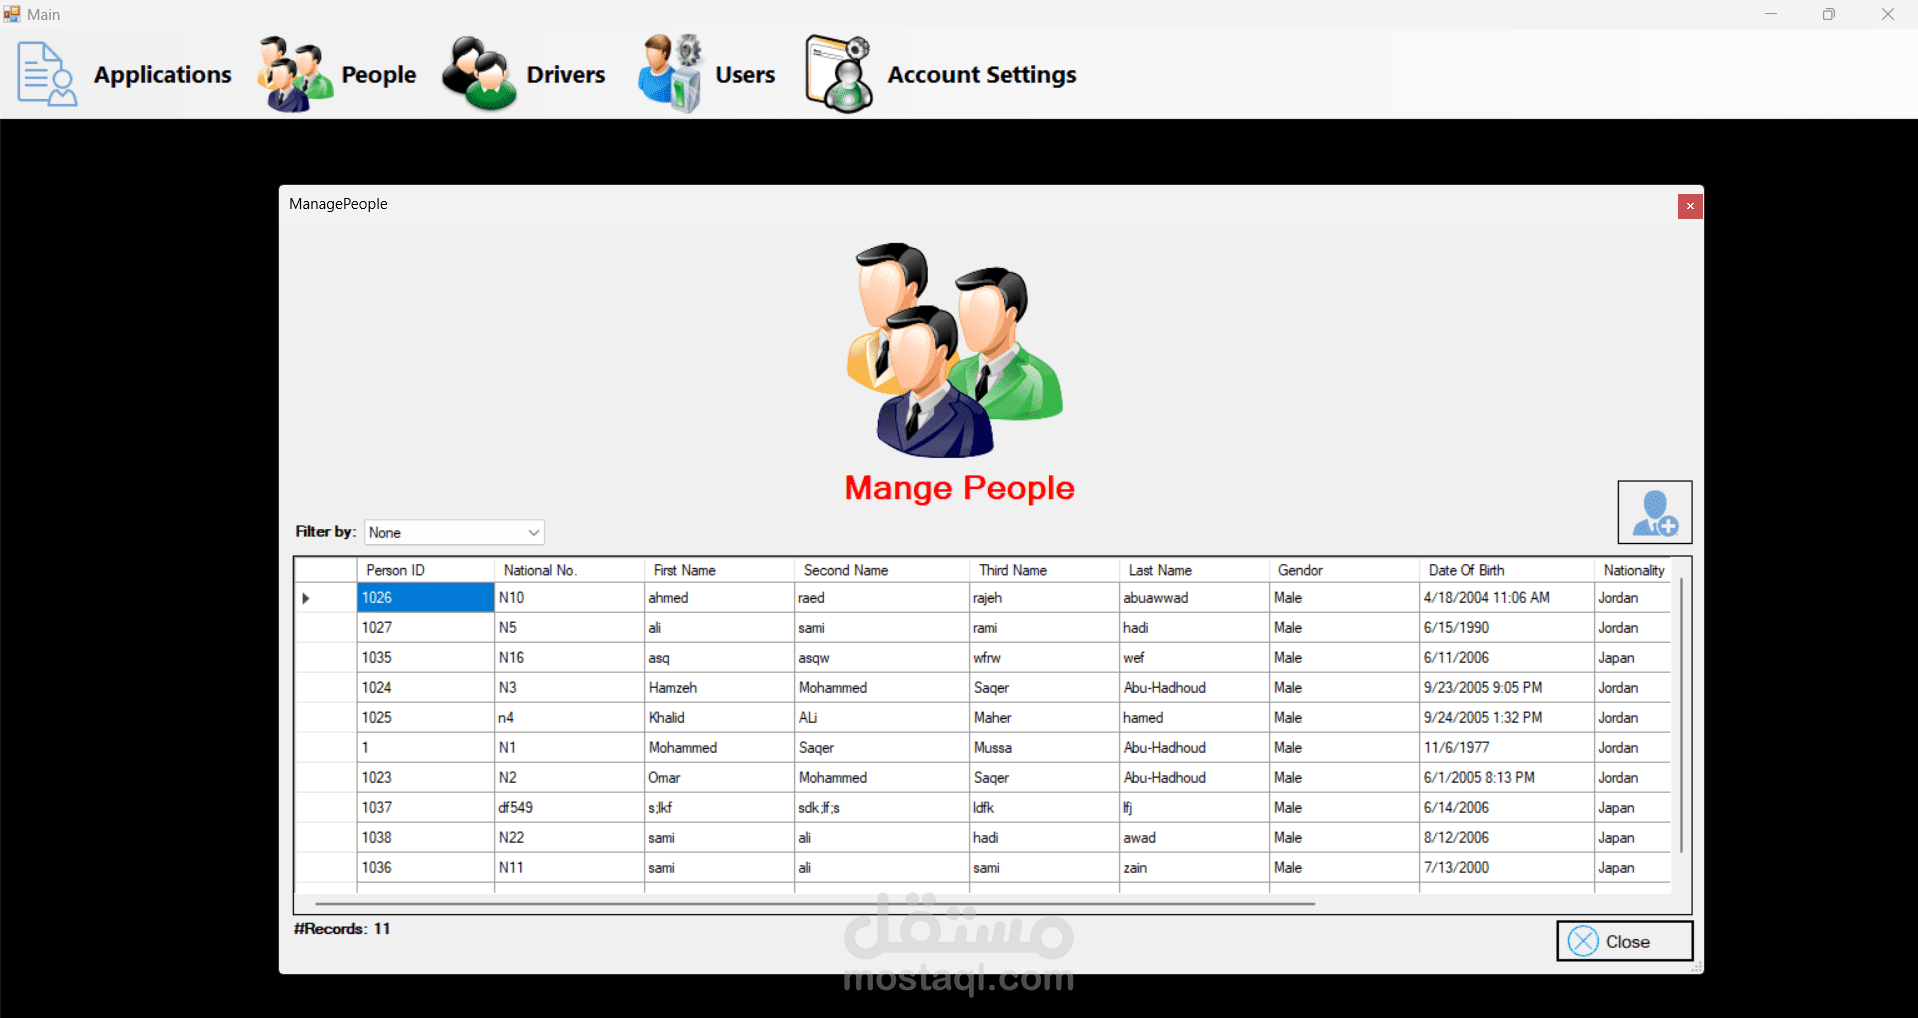Image resolution: width=1918 pixels, height=1018 pixels.
Task: Click the Last Name column header
Action: [x=1195, y=570]
